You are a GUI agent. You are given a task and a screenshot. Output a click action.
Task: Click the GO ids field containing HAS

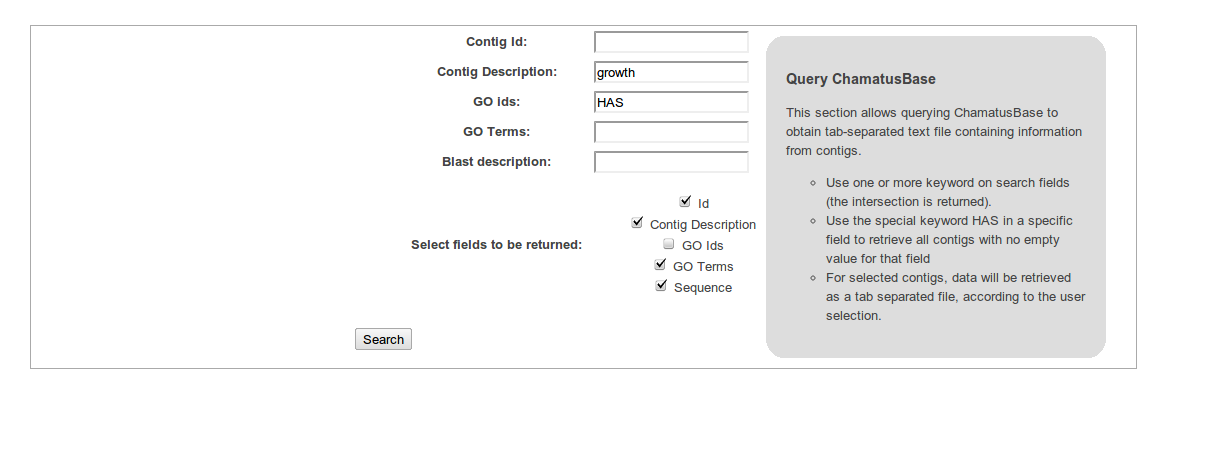coord(671,102)
